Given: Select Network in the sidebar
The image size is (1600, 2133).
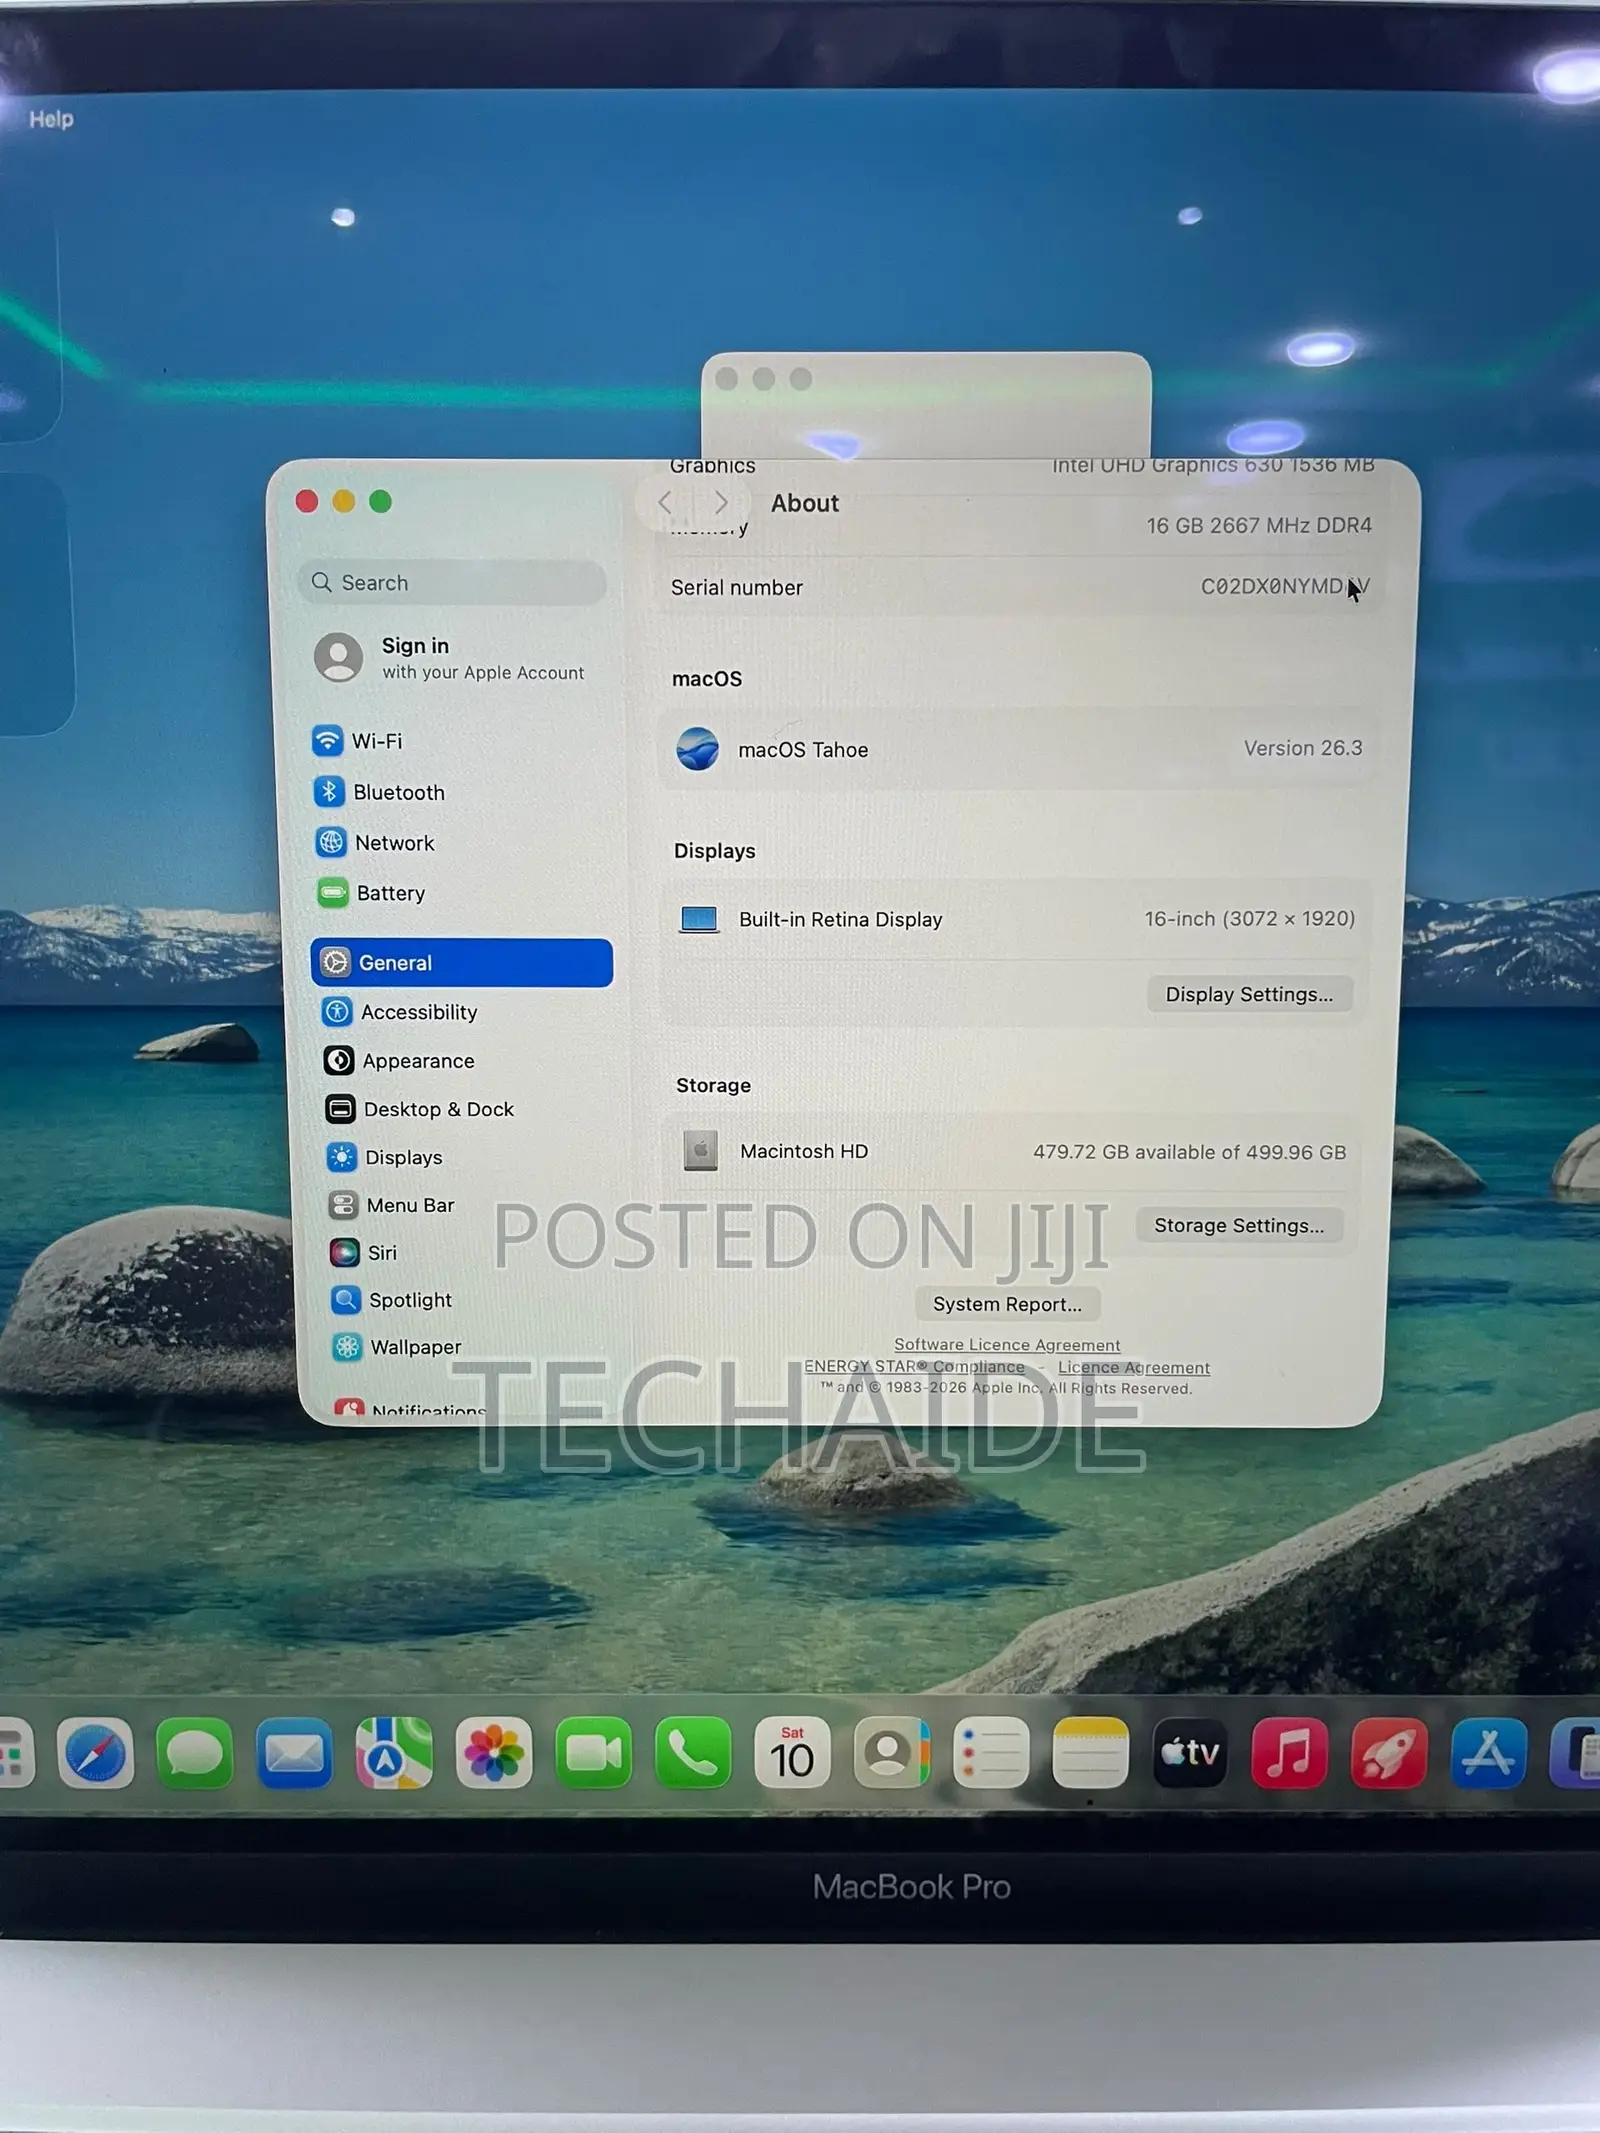Looking at the screenshot, I should pyautogui.click(x=375, y=843).
